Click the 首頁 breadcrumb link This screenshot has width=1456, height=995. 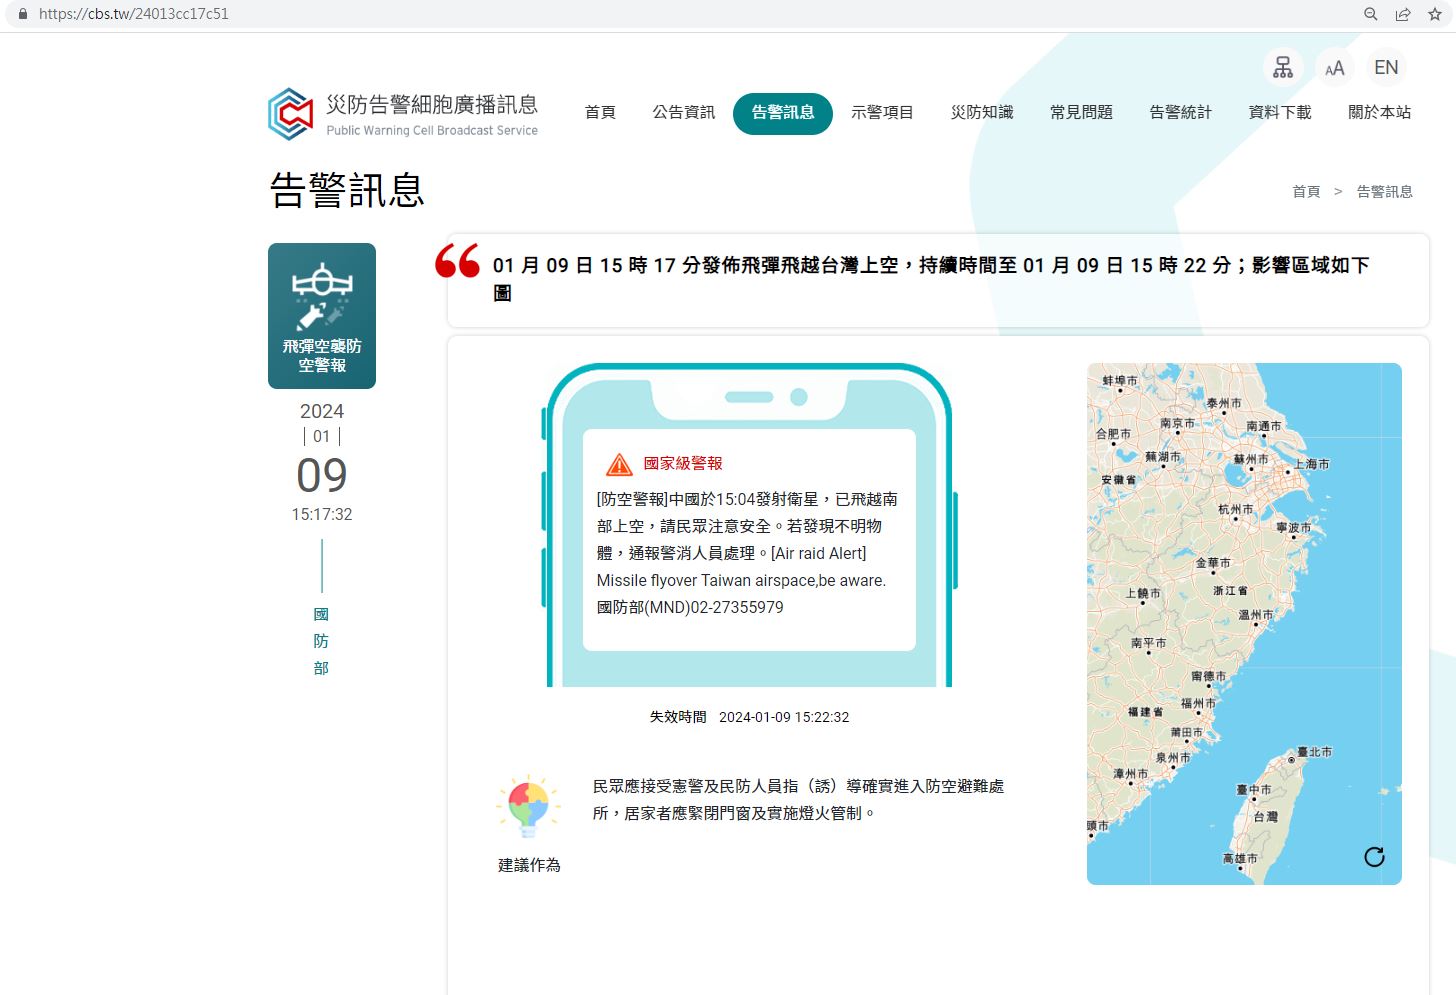(x=1306, y=192)
